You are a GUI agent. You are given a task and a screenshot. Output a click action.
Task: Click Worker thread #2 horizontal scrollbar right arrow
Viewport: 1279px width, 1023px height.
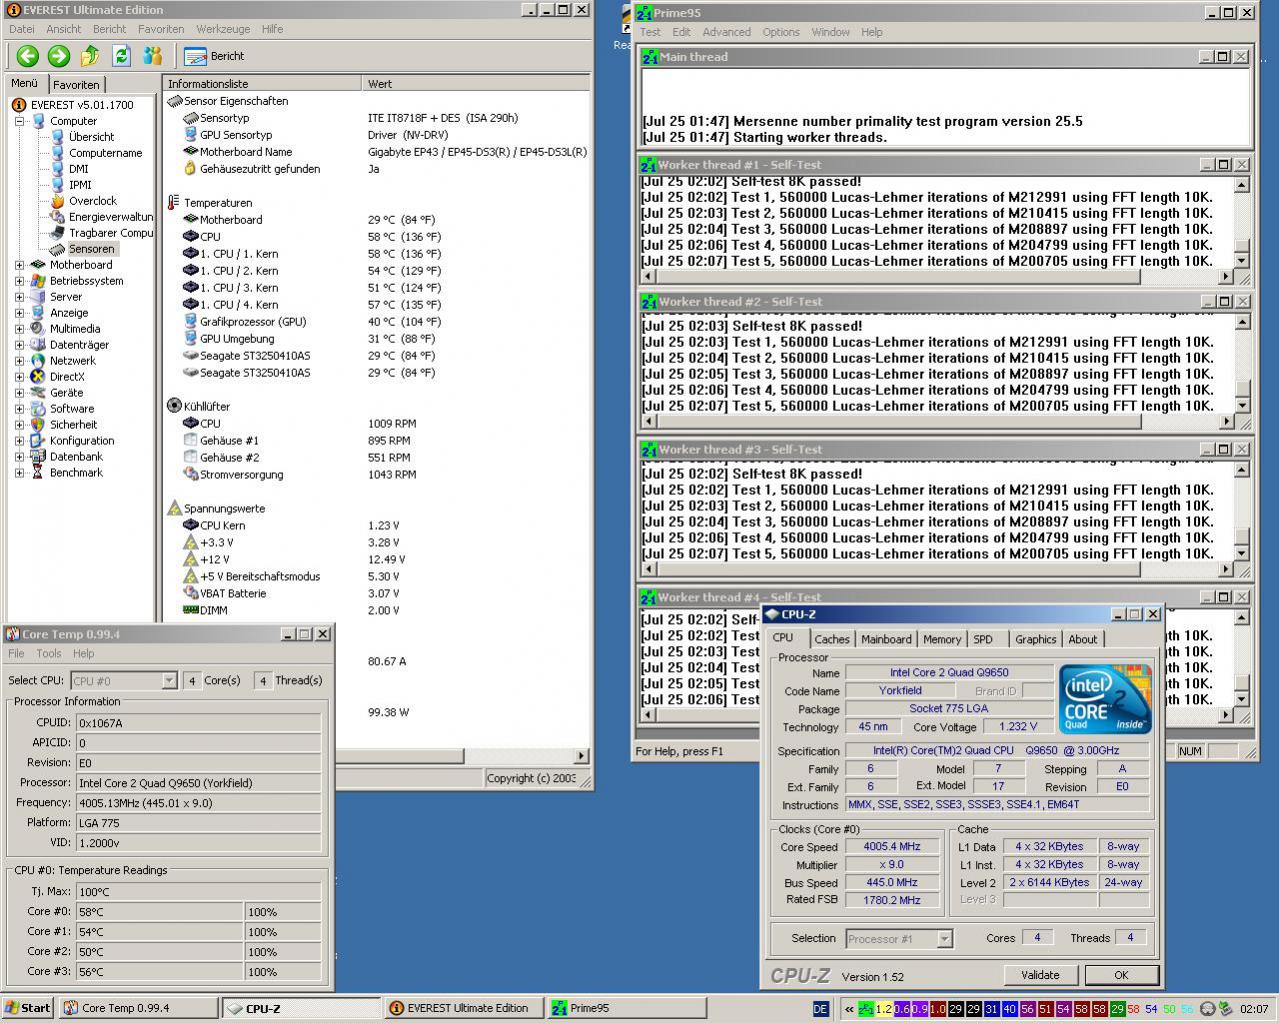1227,421
